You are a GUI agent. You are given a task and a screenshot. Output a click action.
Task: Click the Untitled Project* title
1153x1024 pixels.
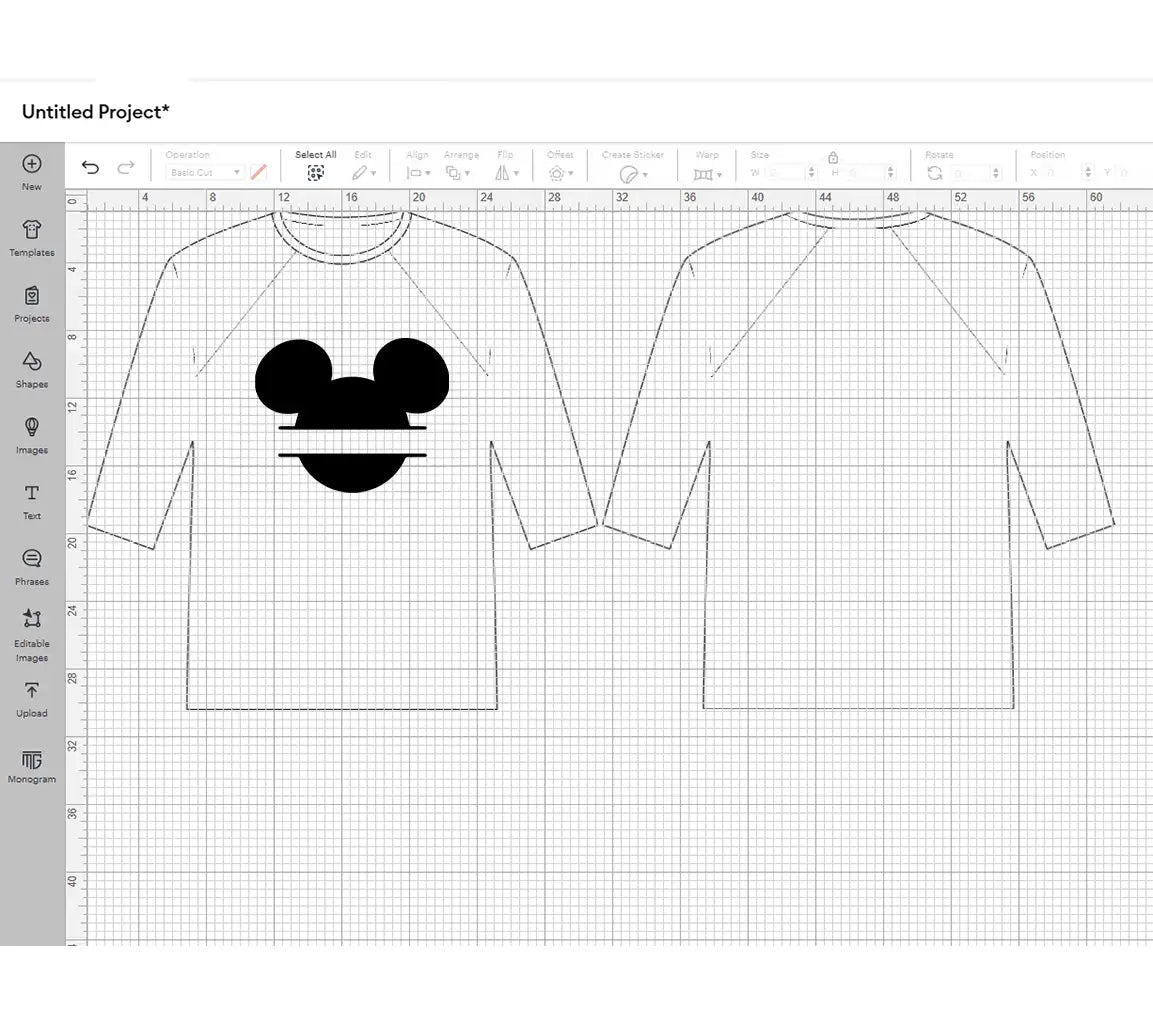pos(96,112)
